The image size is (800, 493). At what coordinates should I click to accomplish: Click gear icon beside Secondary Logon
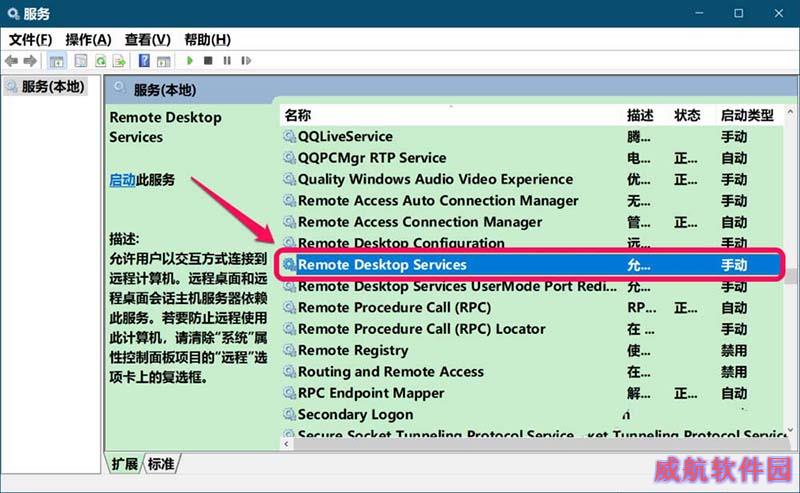[x=289, y=414]
